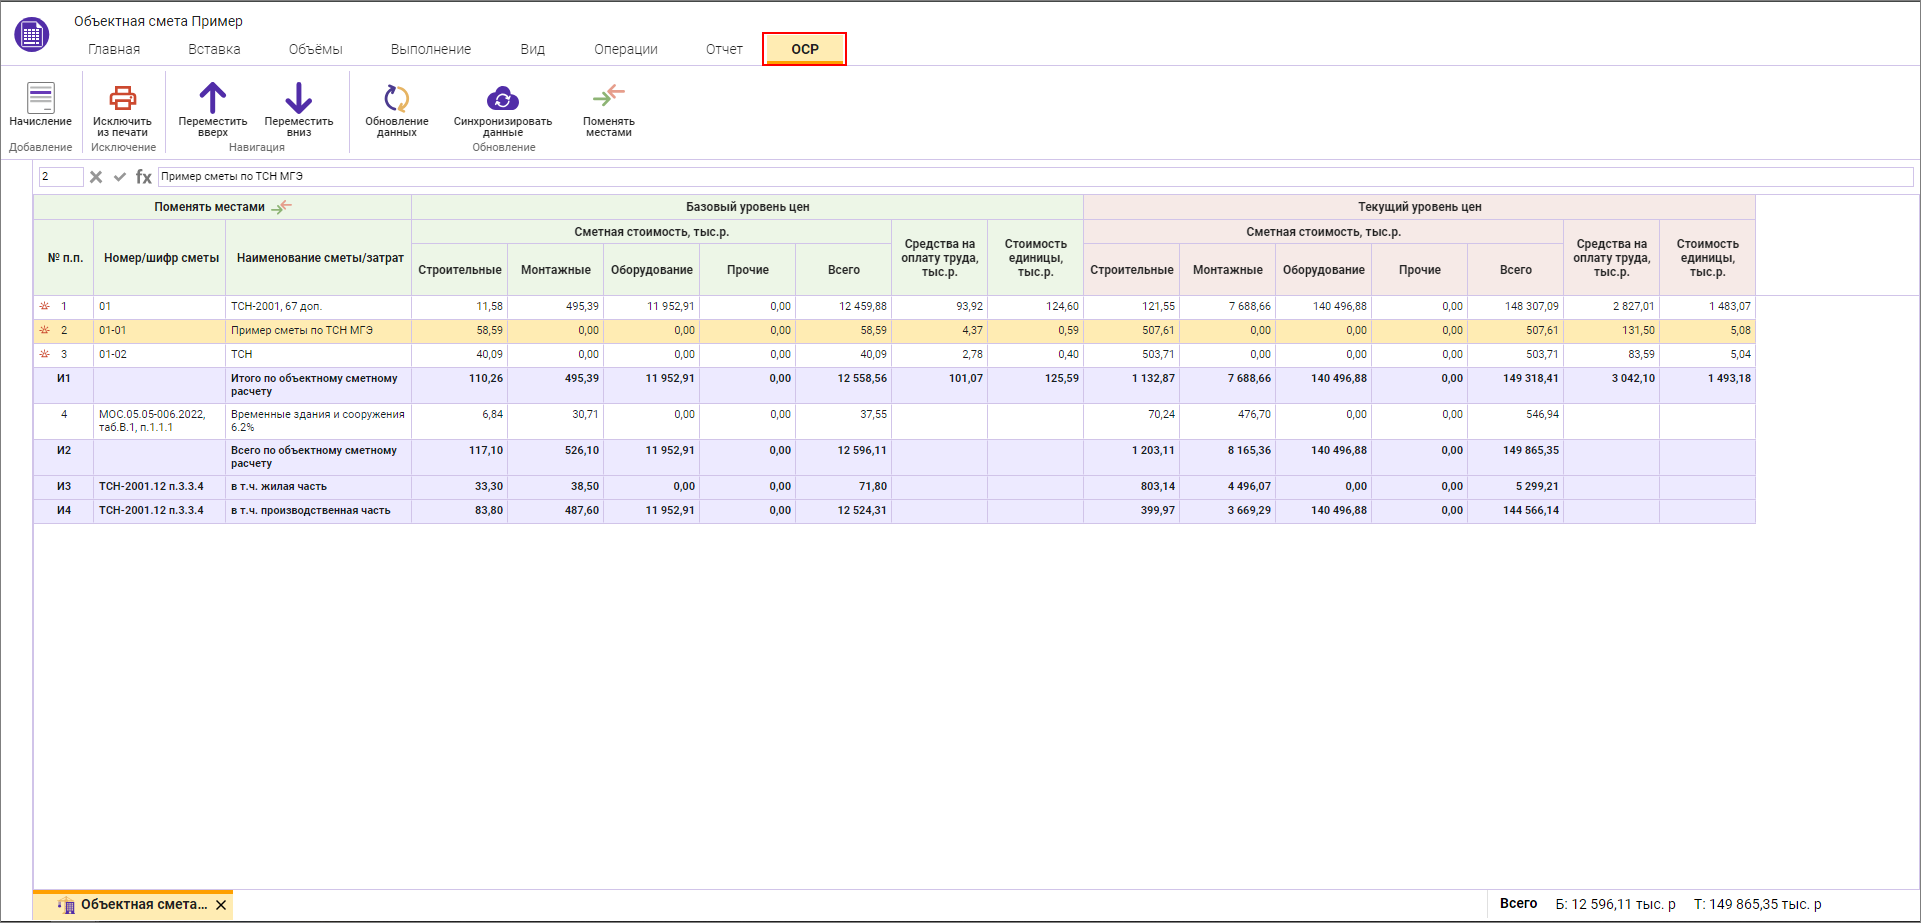This screenshot has height=923, width=1921.
Task: Open the Выполнение ribbon tab
Action: 431,49
